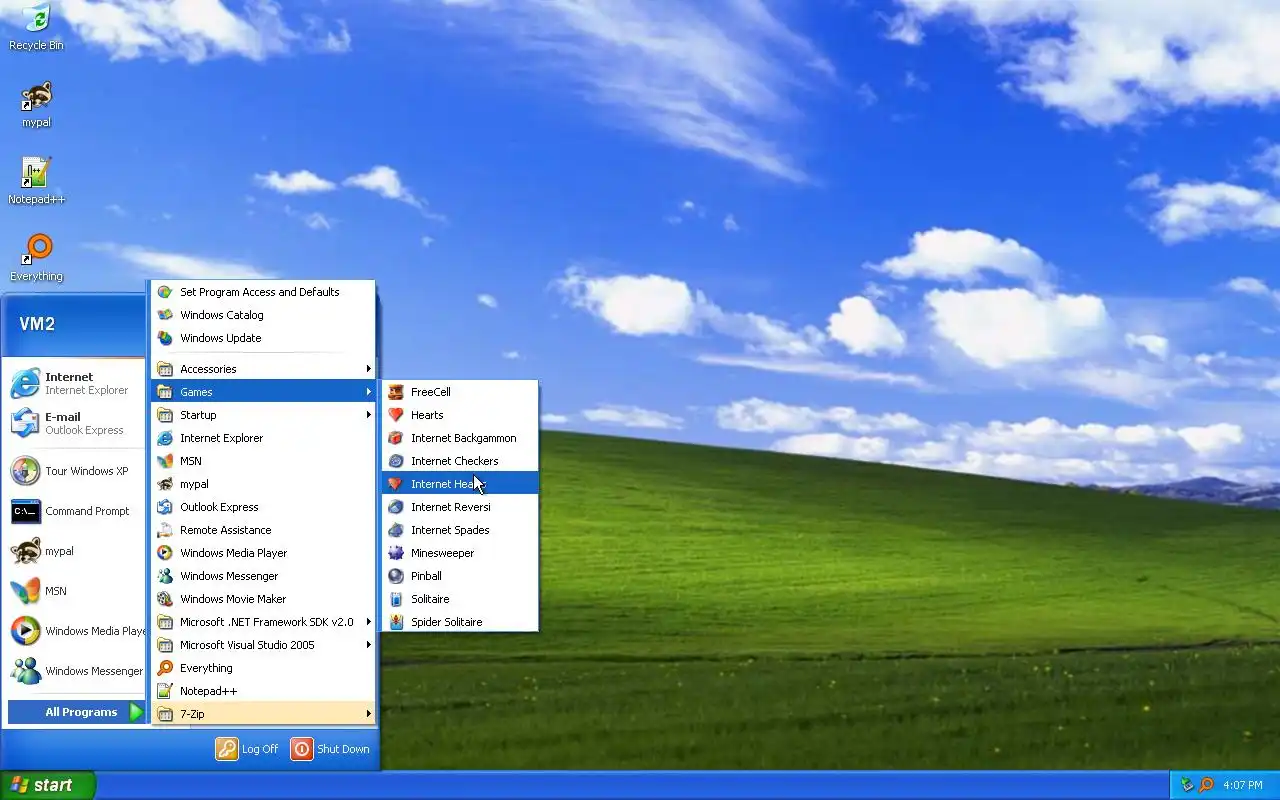Open Internet Spades icon
Screen dimensions: 1280x800
[396, 530]
